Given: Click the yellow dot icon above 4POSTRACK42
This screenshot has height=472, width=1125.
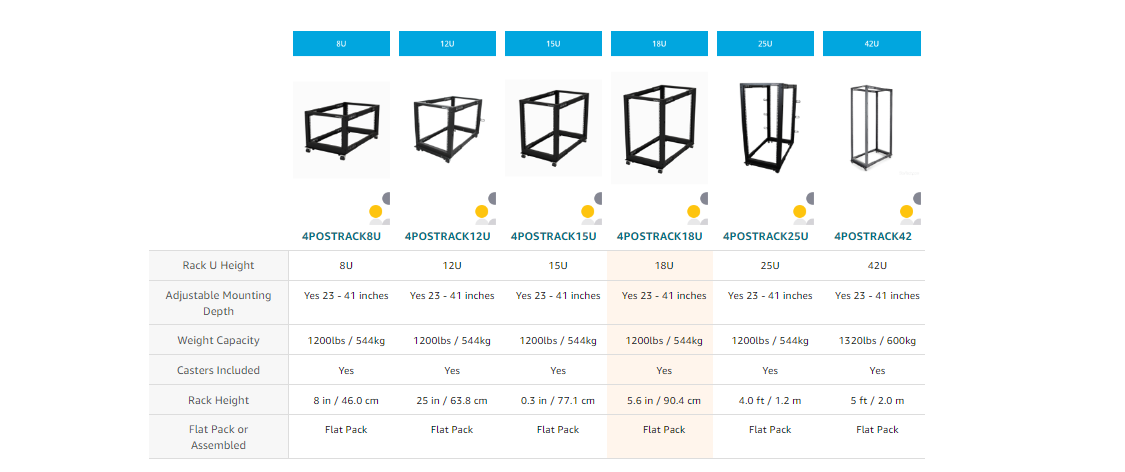Looking at the screenshot, I should pos(906,212).
